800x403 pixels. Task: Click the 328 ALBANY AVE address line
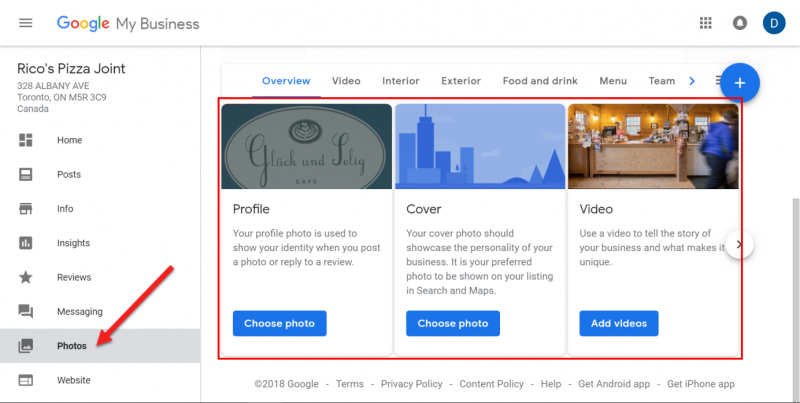point(53,86)
